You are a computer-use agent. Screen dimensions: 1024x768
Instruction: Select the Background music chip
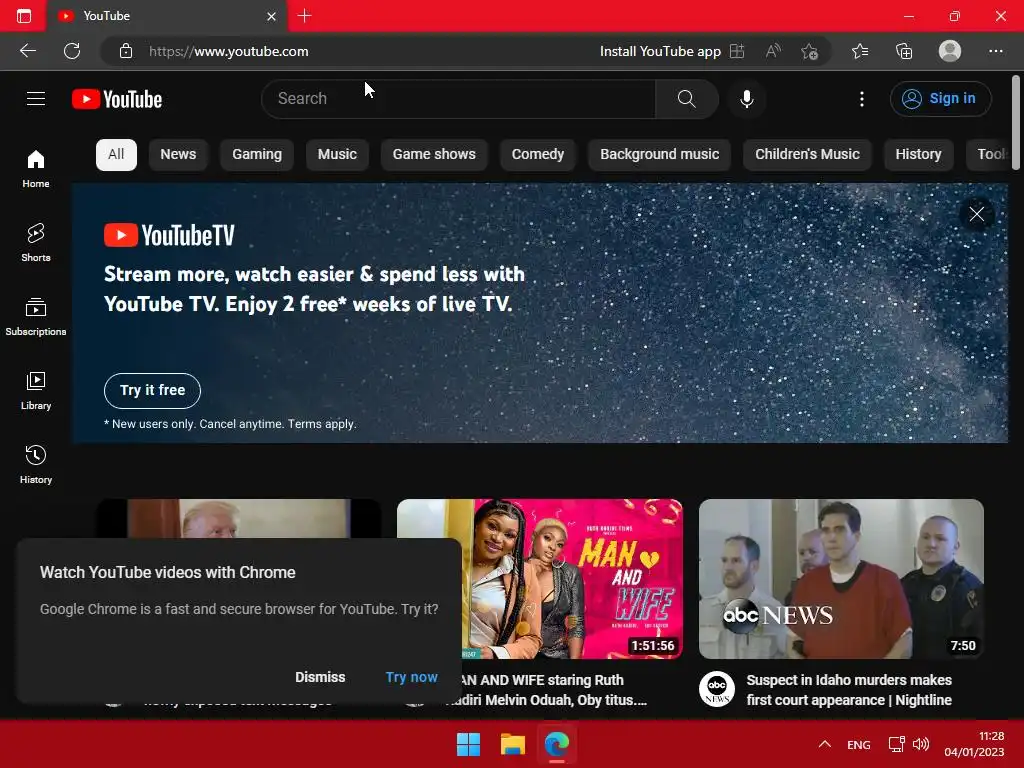[x=660, y=154]
